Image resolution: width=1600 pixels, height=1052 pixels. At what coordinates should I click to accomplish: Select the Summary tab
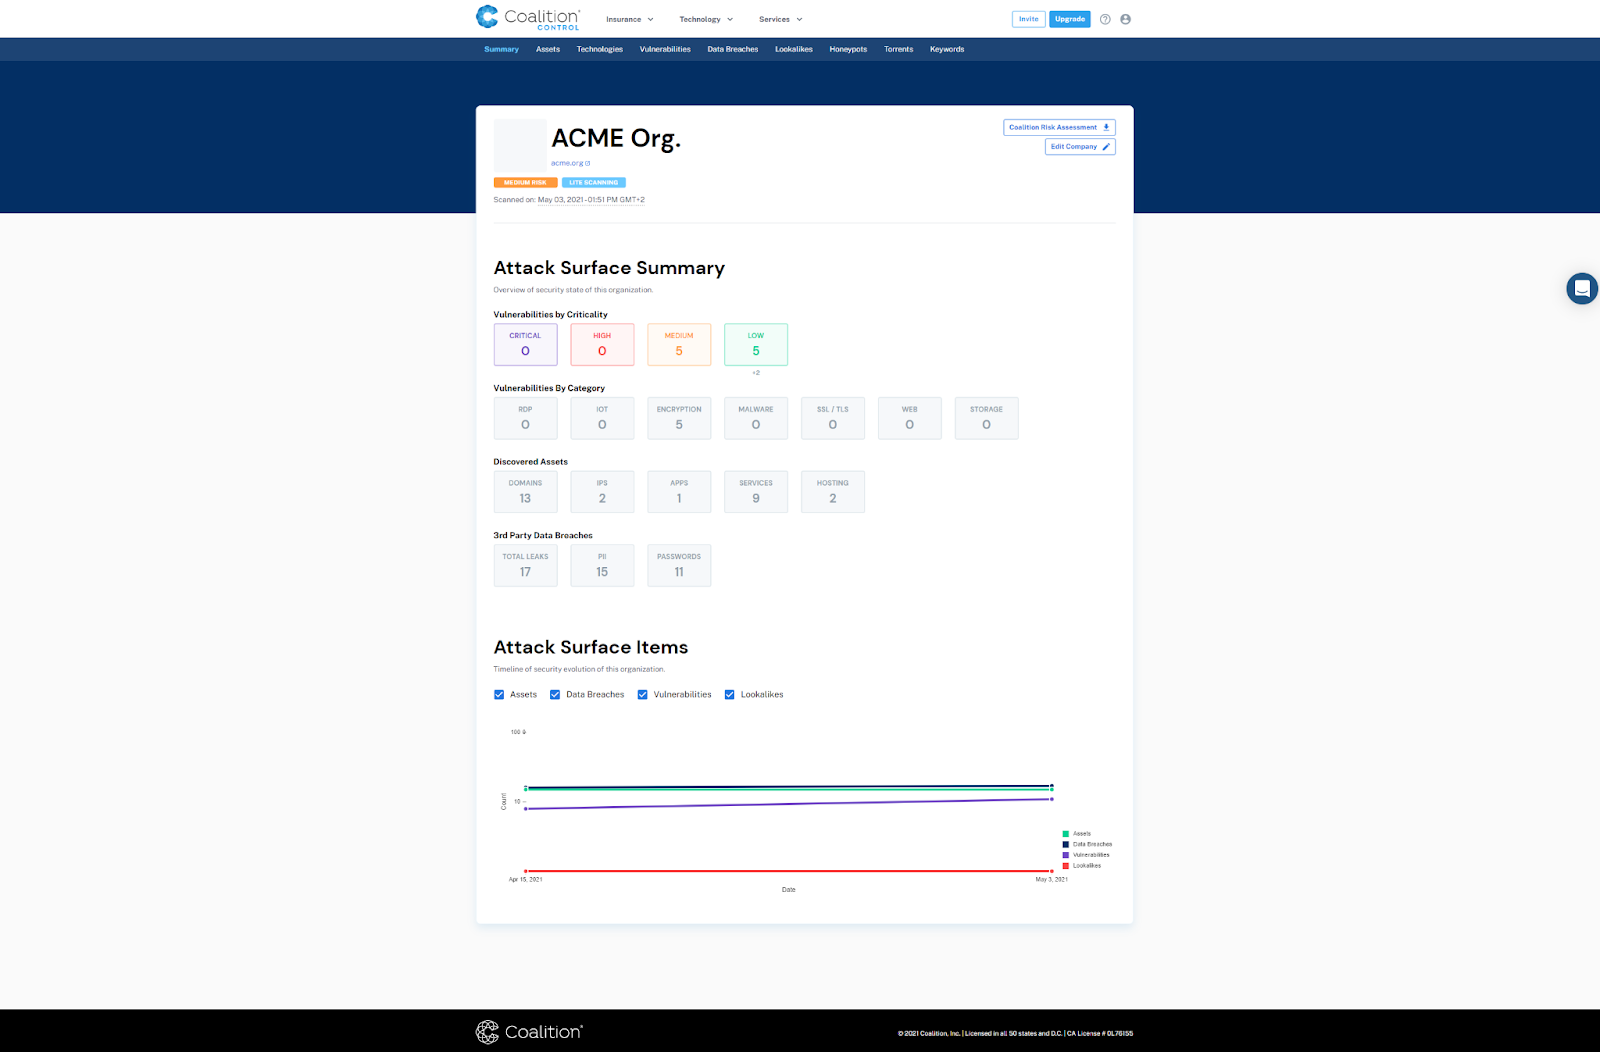(x=501, y=49)
